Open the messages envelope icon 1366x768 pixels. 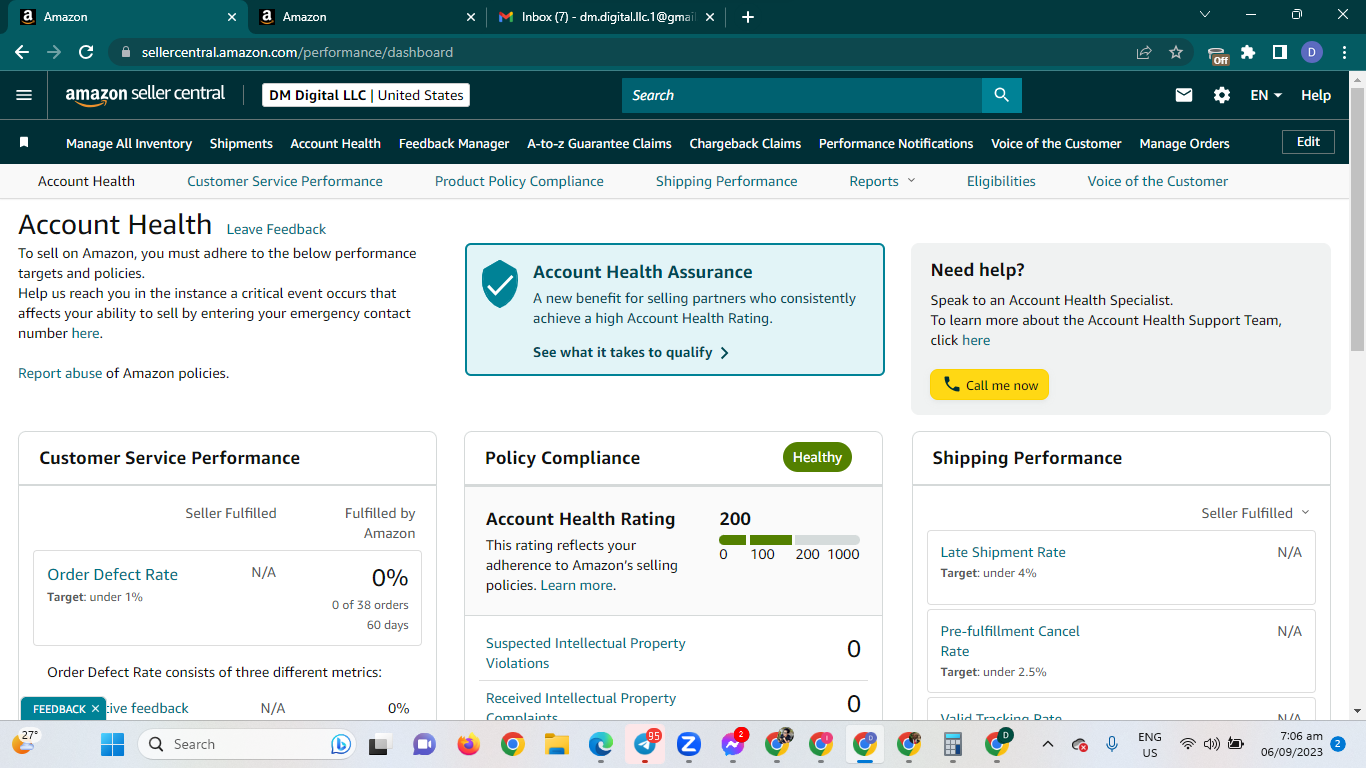(x=1184, y=95)
